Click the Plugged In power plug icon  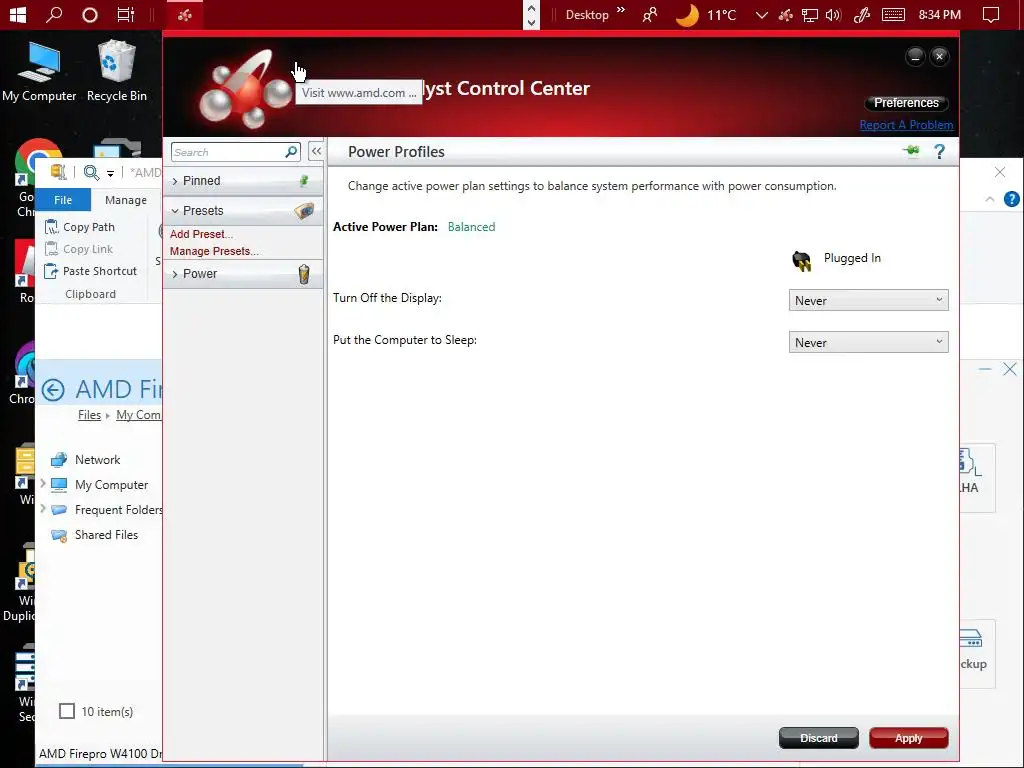click(x=801, y=261)
